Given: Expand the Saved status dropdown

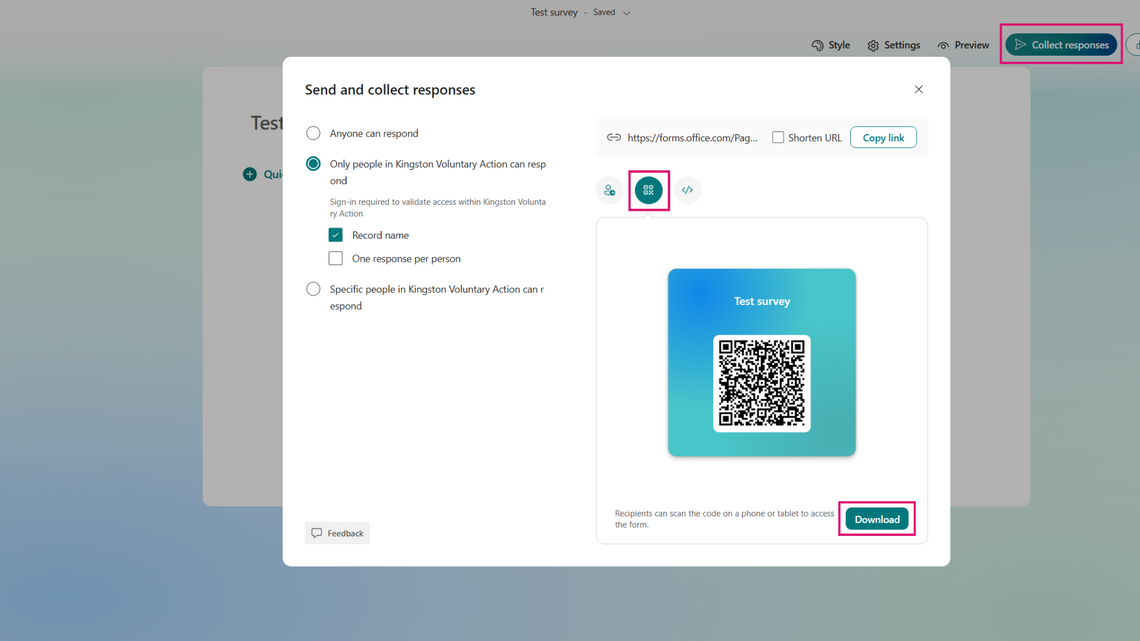Looking at the screenshot, I should (x=627, y=12).
